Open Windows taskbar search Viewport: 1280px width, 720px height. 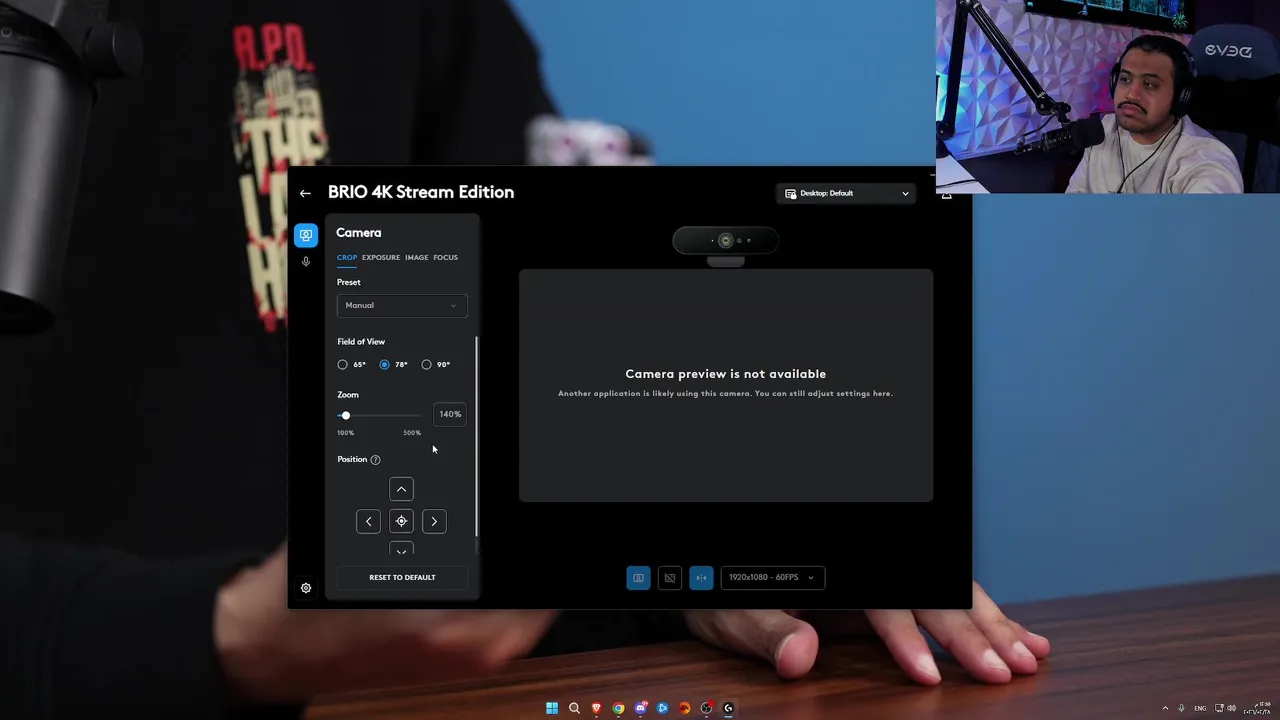pos(574,708)
